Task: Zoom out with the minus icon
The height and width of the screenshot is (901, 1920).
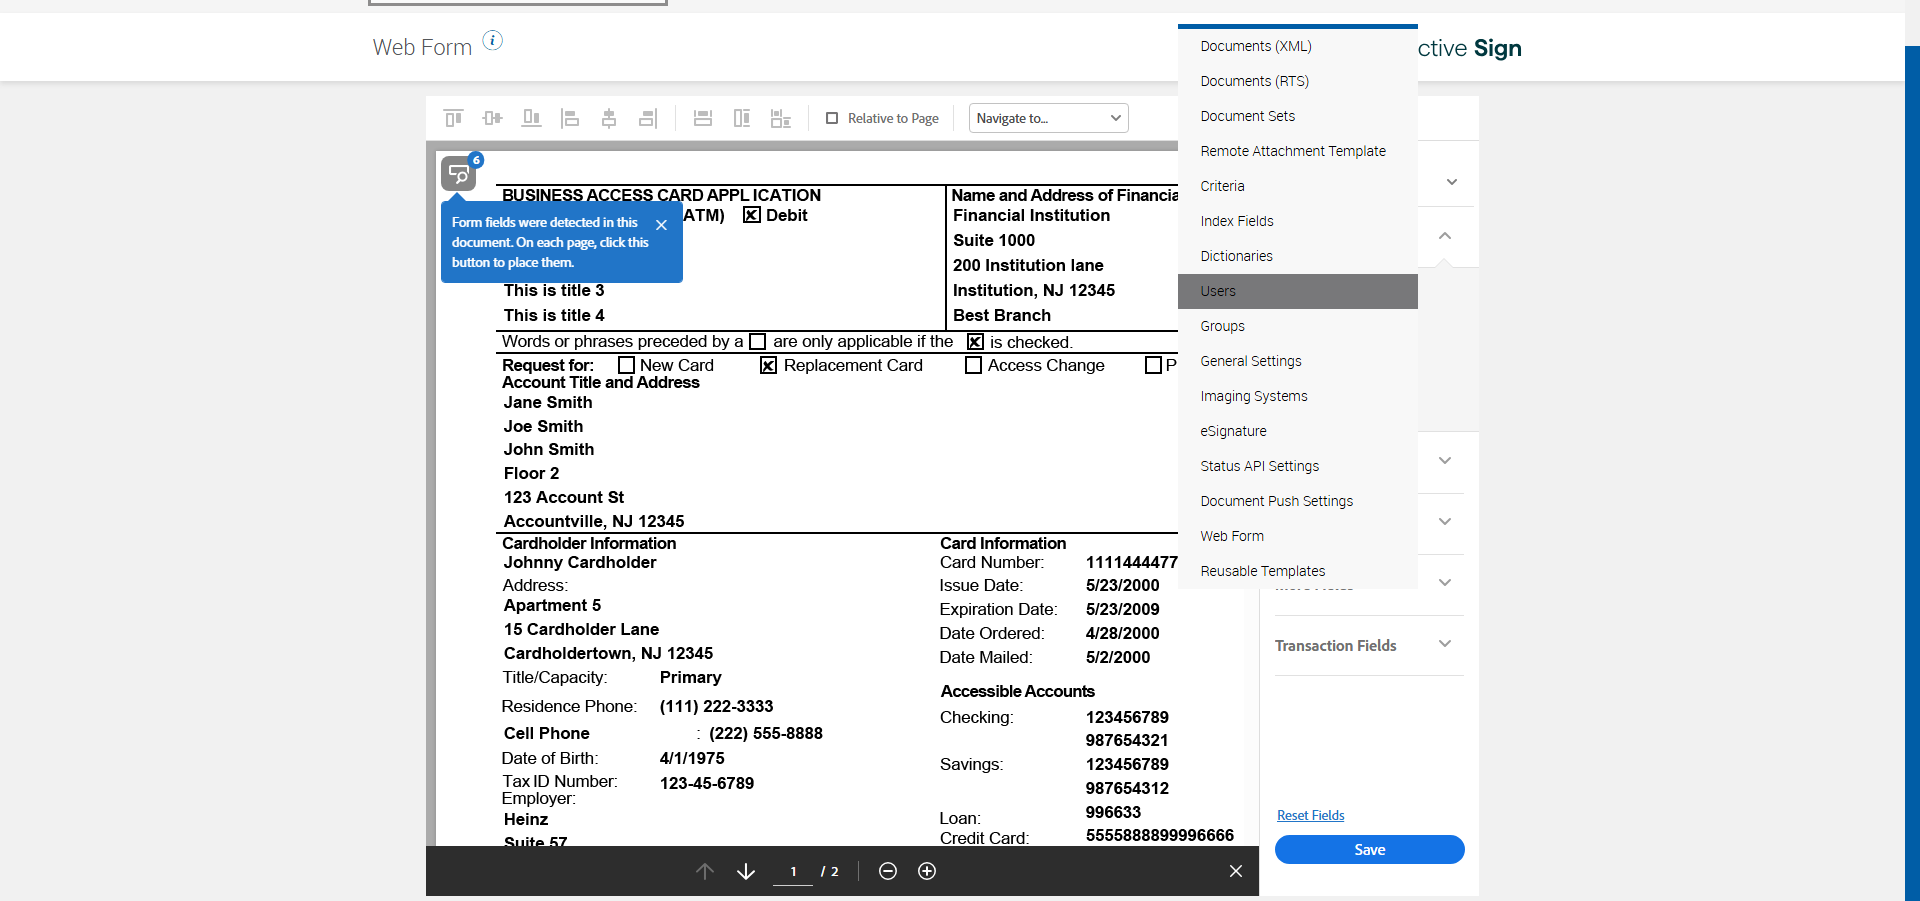Action: (x=888, y=871)
